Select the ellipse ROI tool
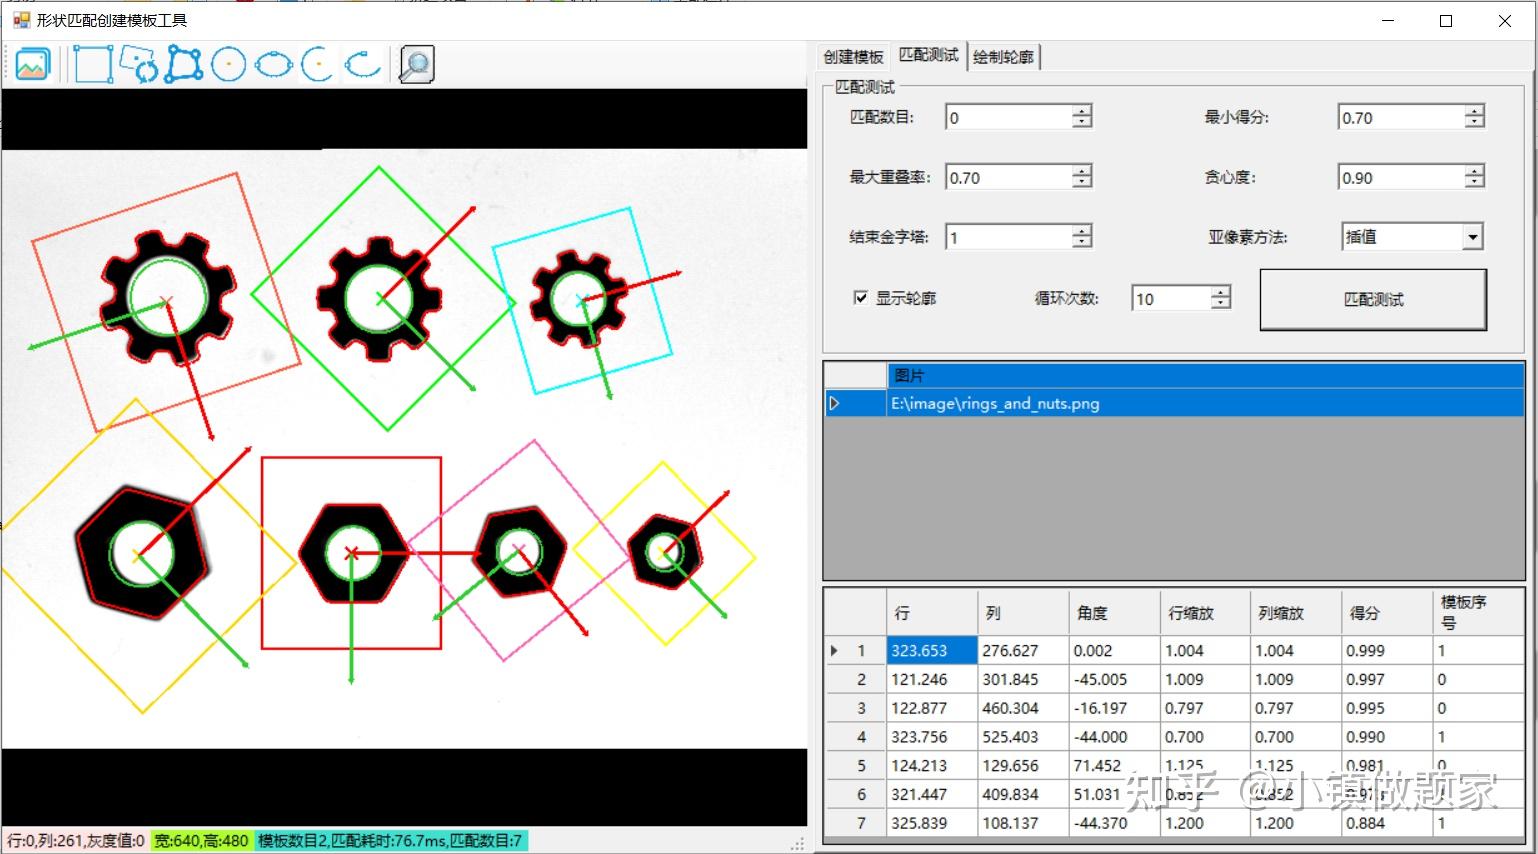Screen dimensions: 1538x854 coord(273,63)
